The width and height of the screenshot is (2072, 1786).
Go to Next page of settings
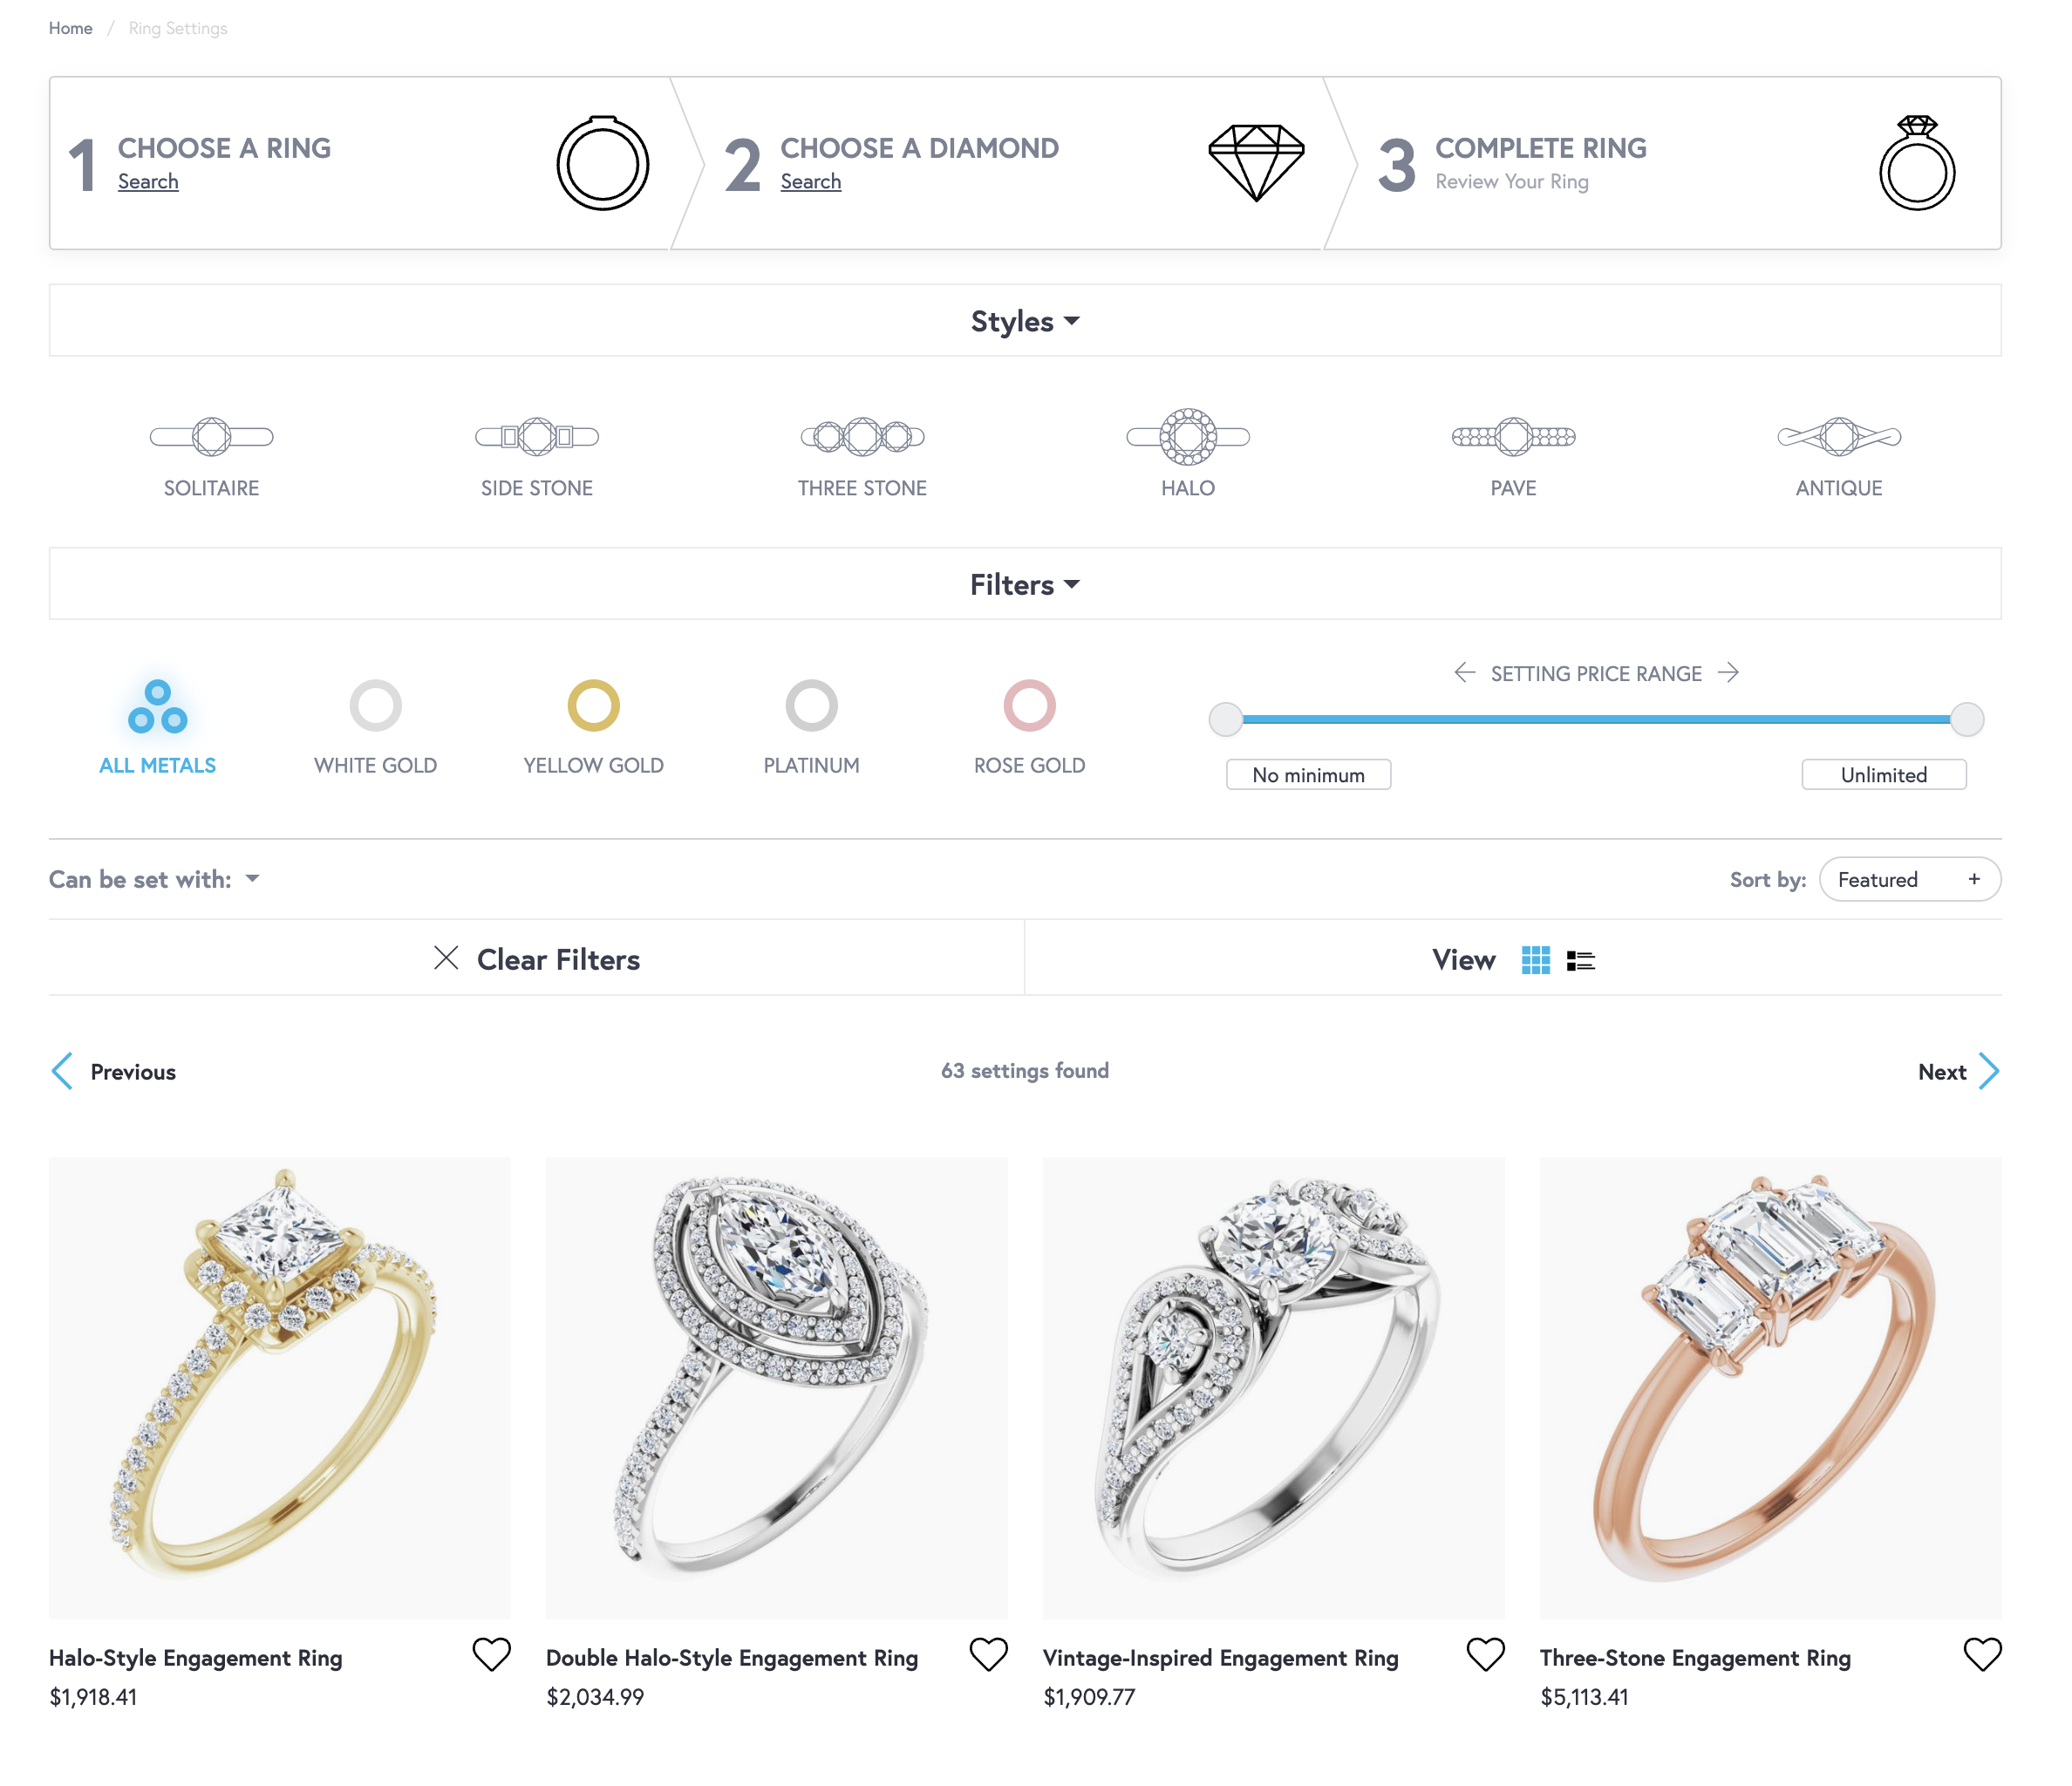pyautogui.click(x=1958, y=1072)
